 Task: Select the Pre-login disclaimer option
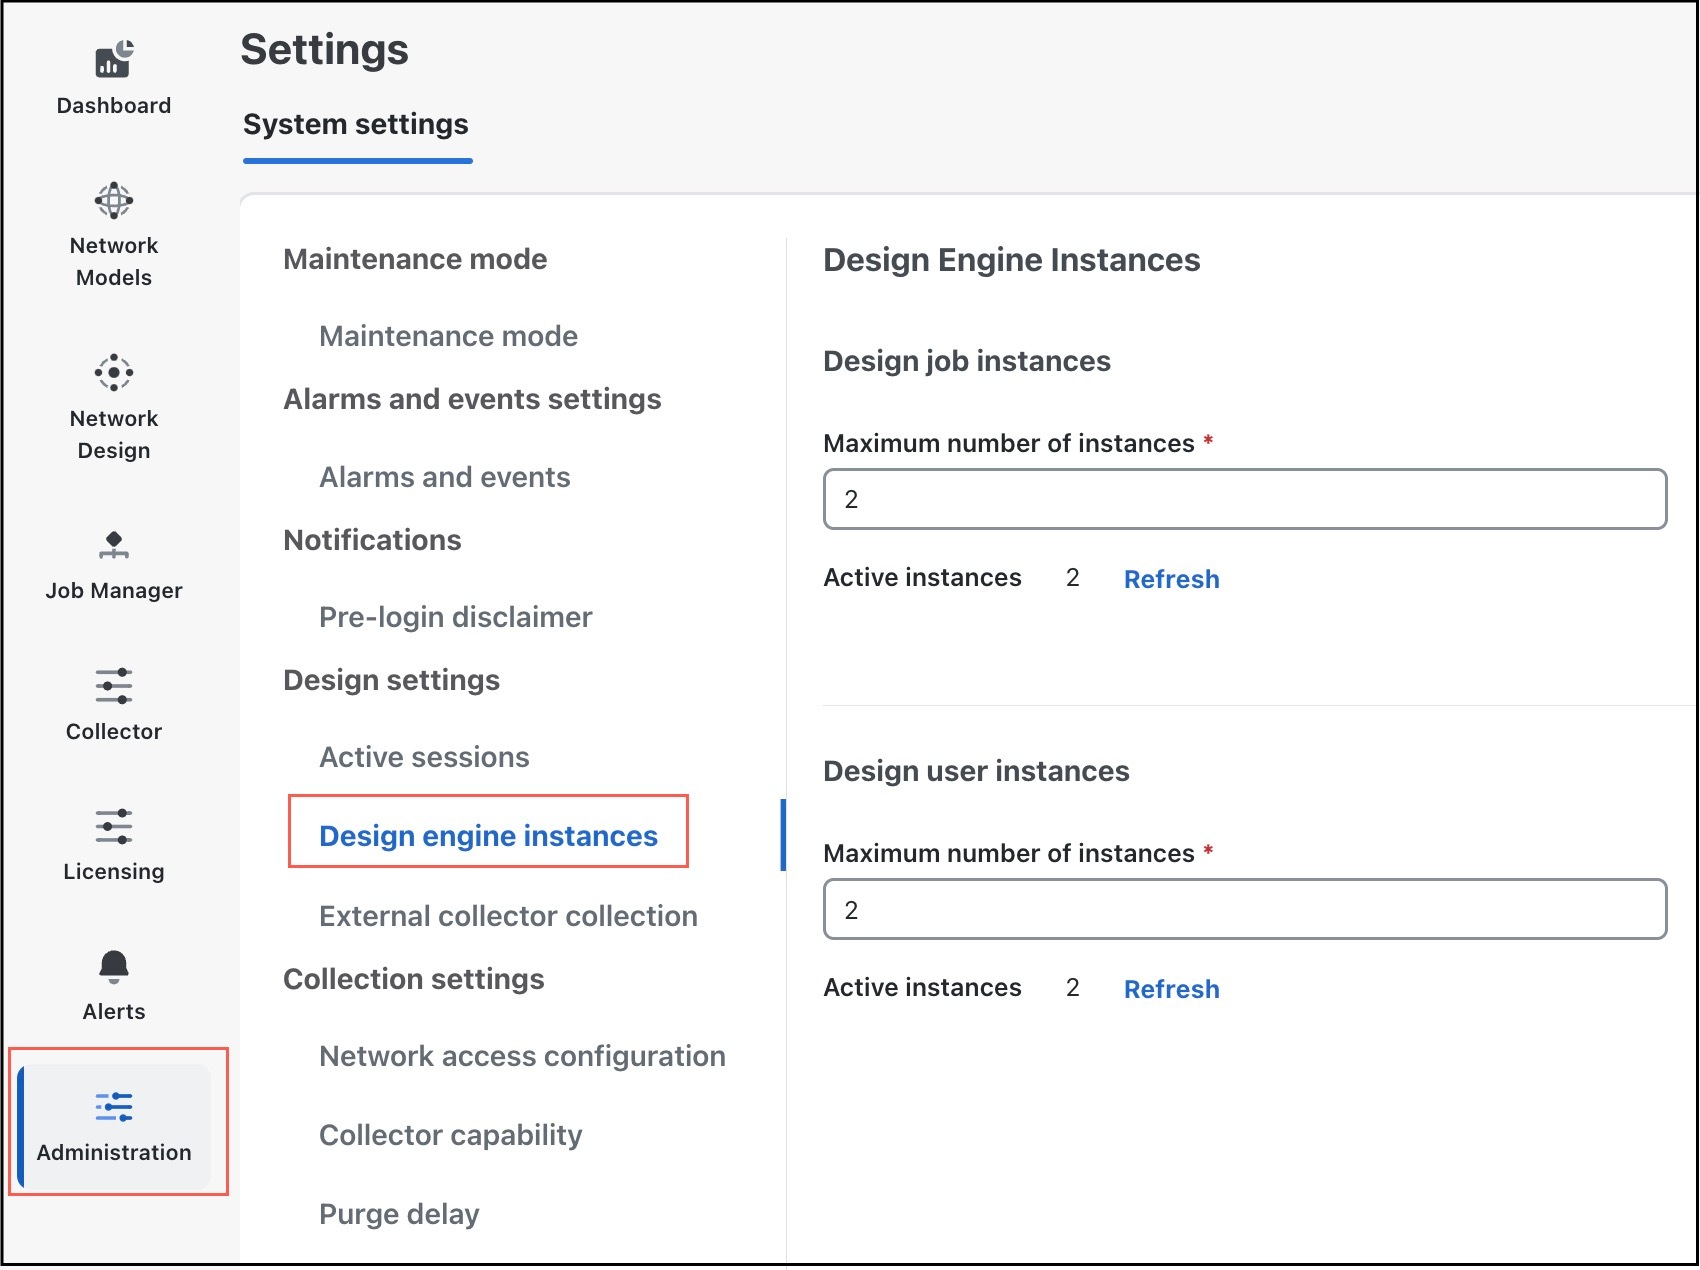[454, 617]
